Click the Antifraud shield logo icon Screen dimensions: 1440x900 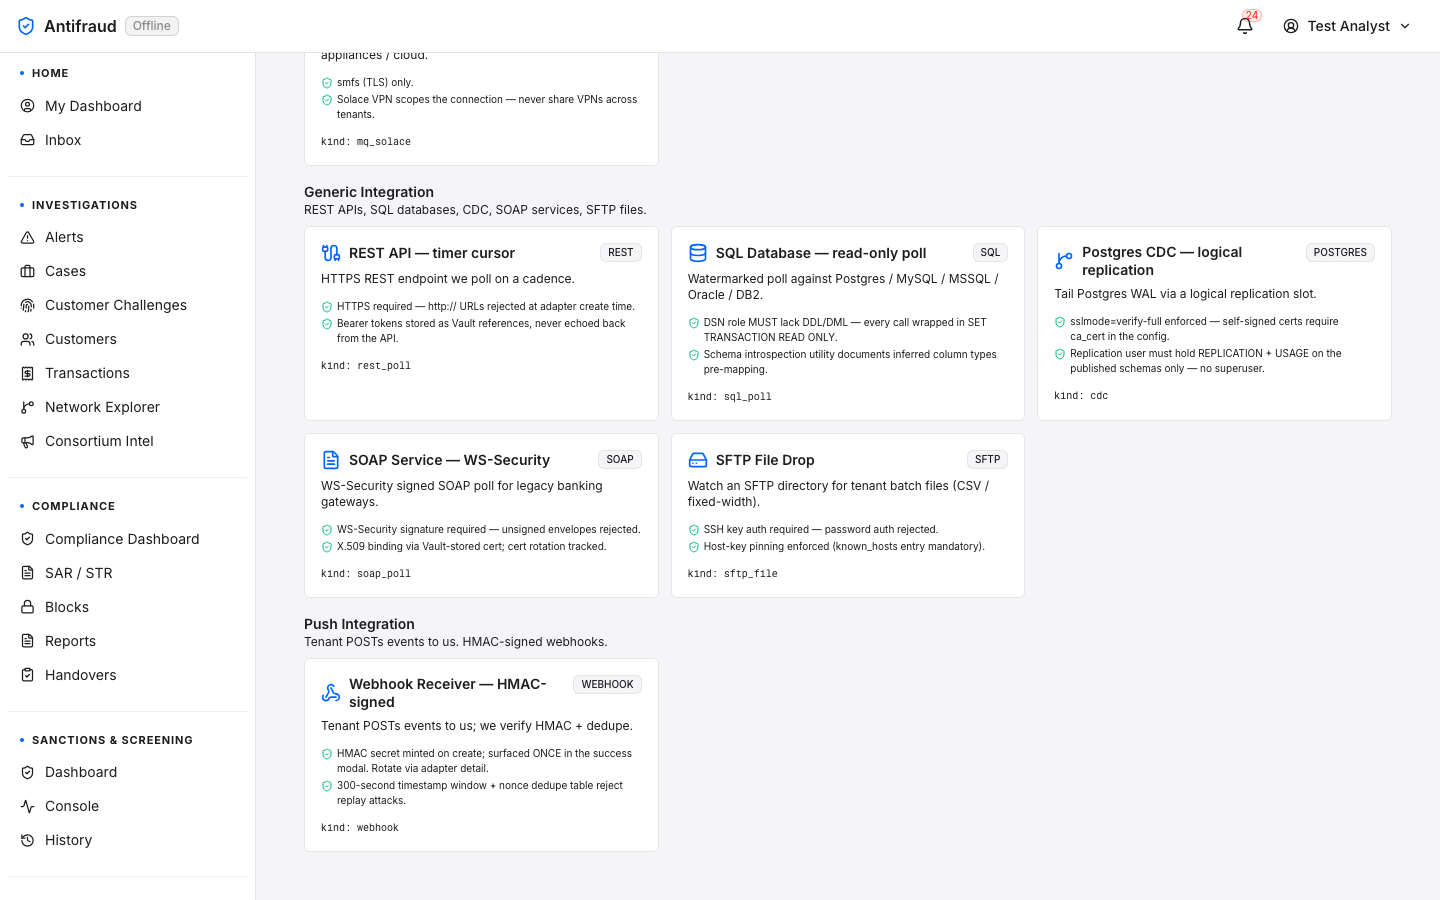(x=26, y=26)
